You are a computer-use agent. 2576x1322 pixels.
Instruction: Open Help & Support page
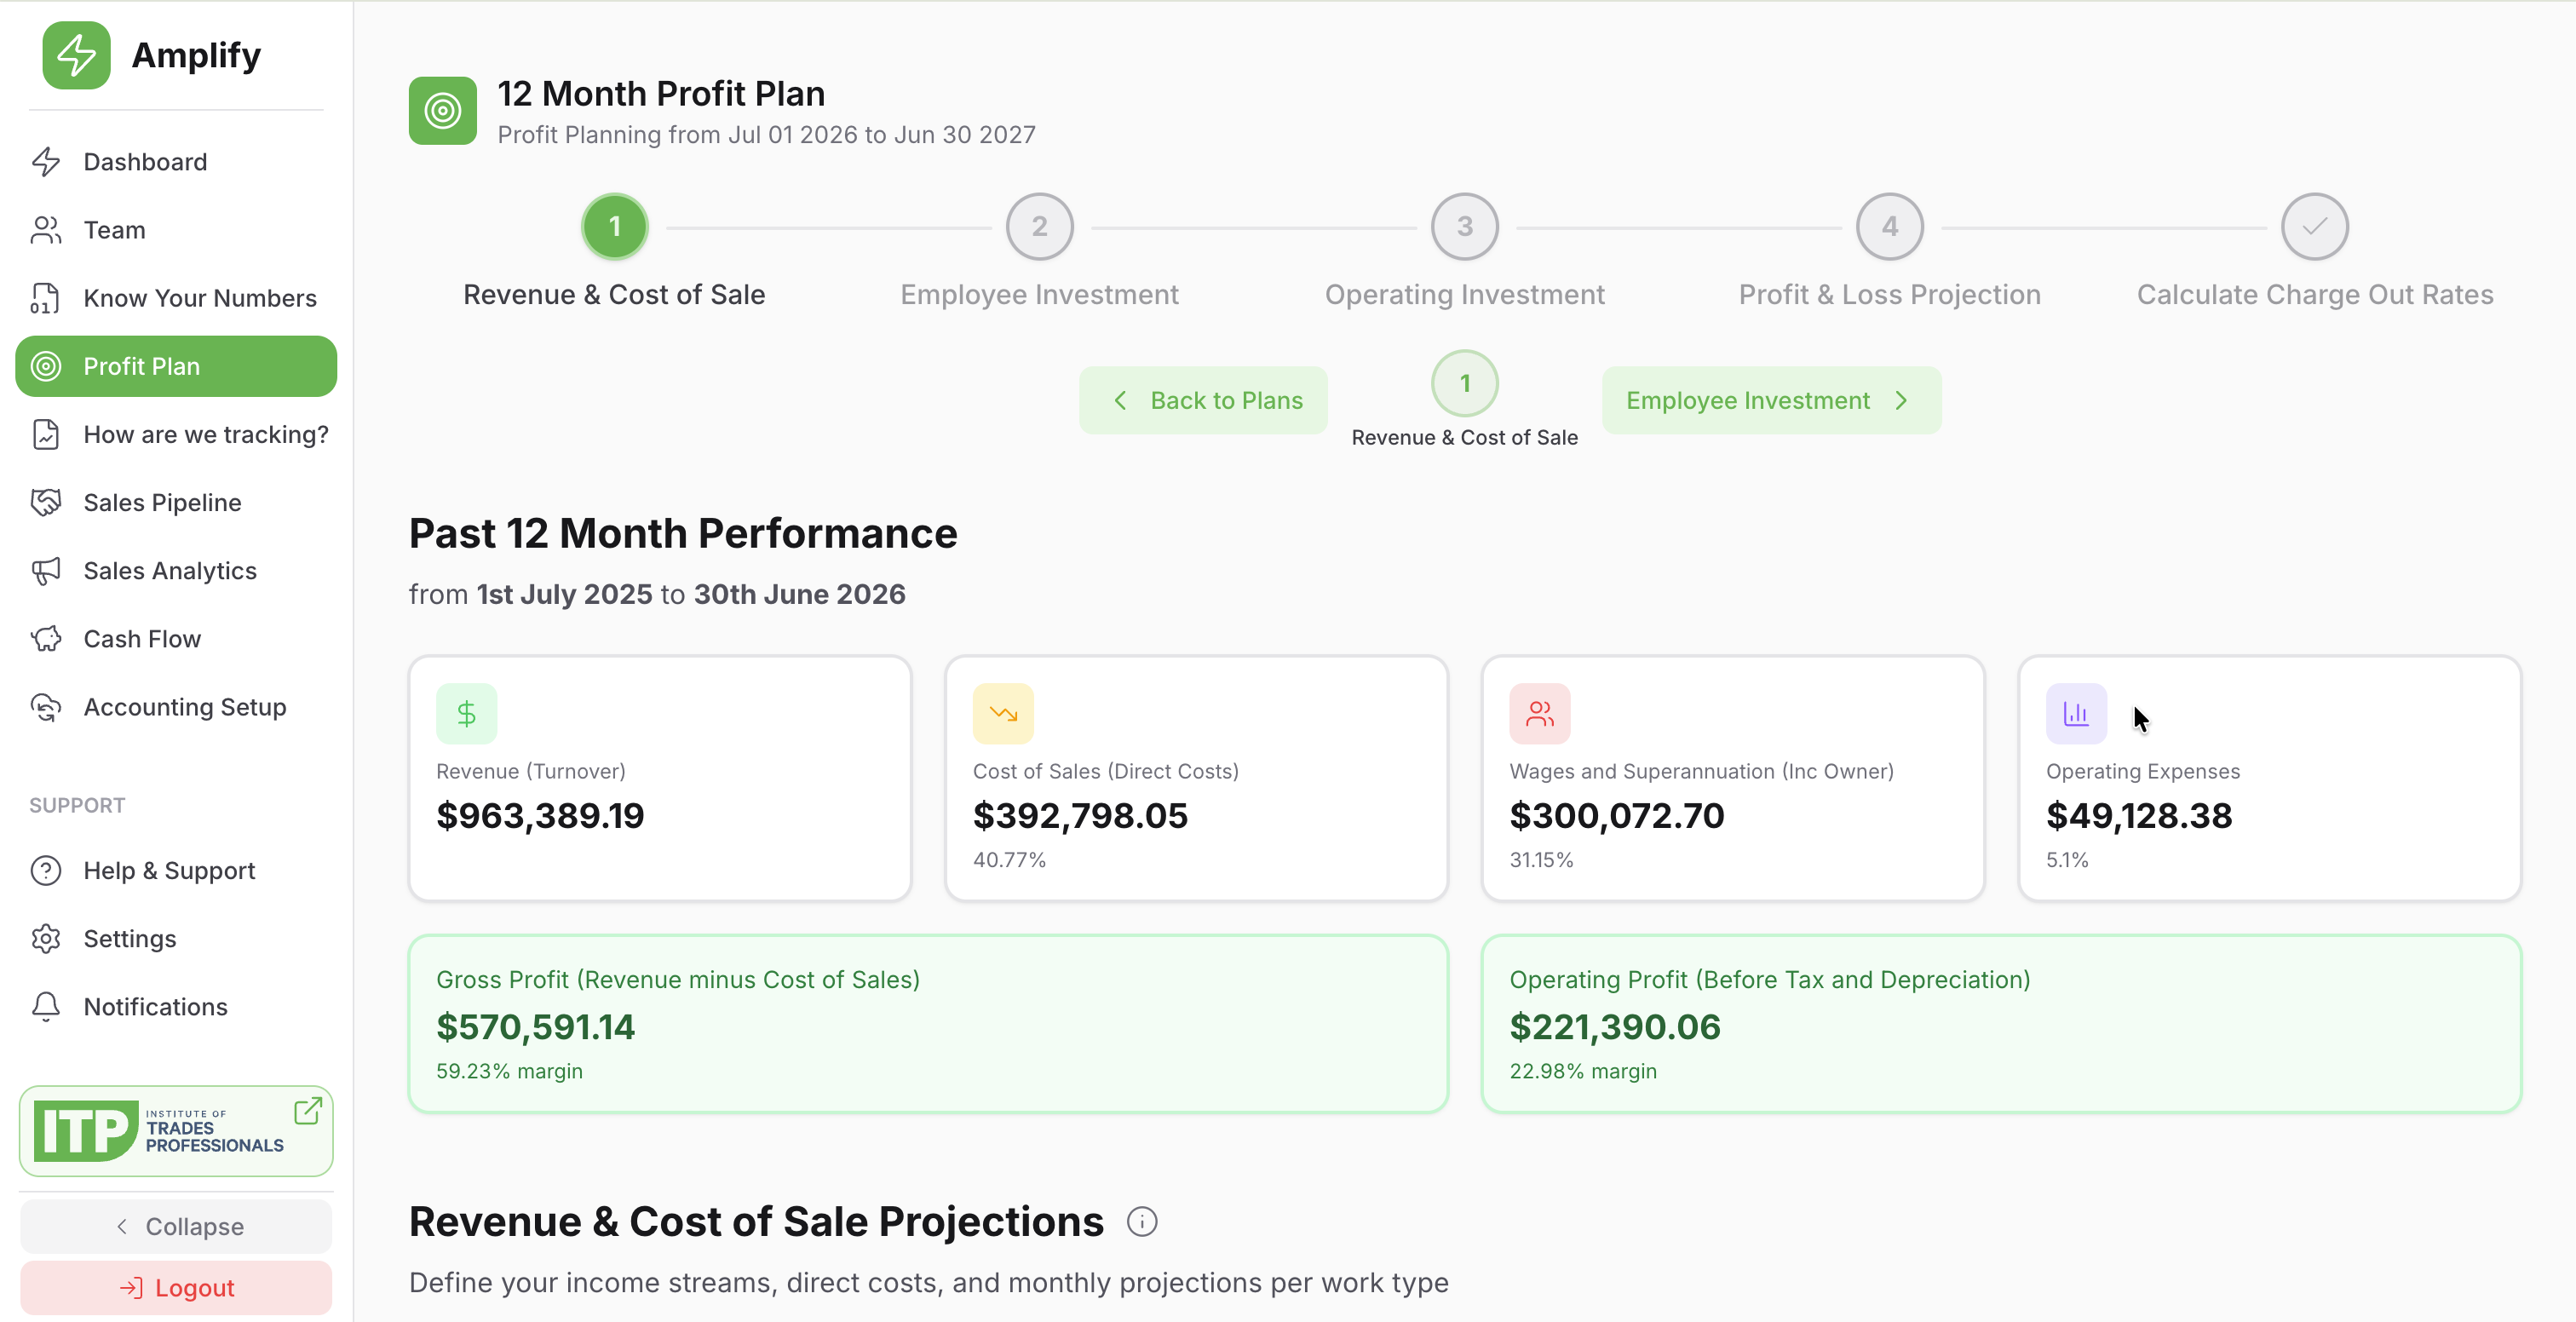[176, 871]
